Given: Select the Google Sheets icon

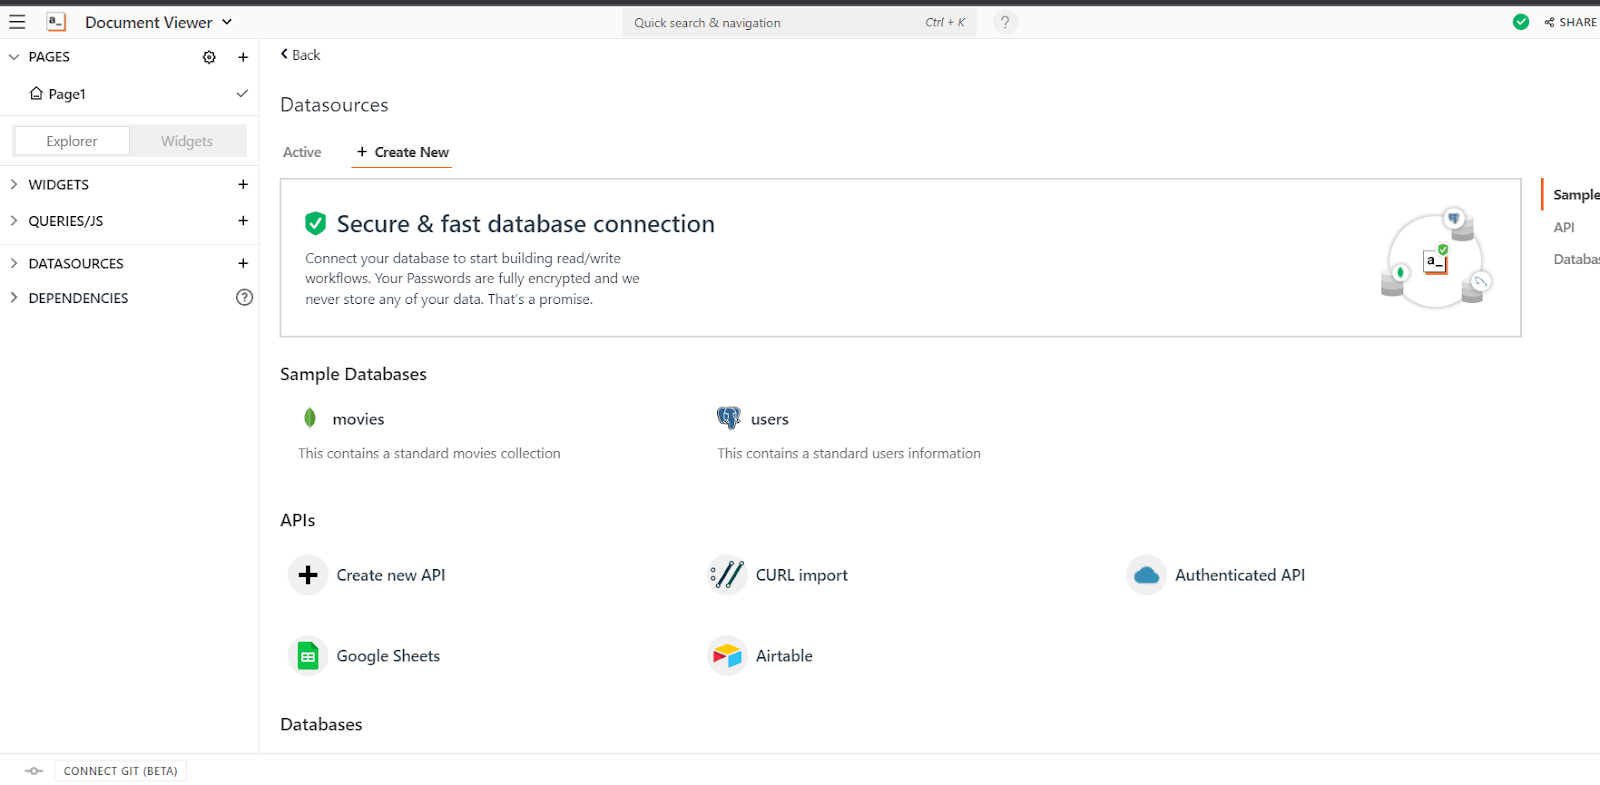Looking at the screenshot, I should 308,656.
